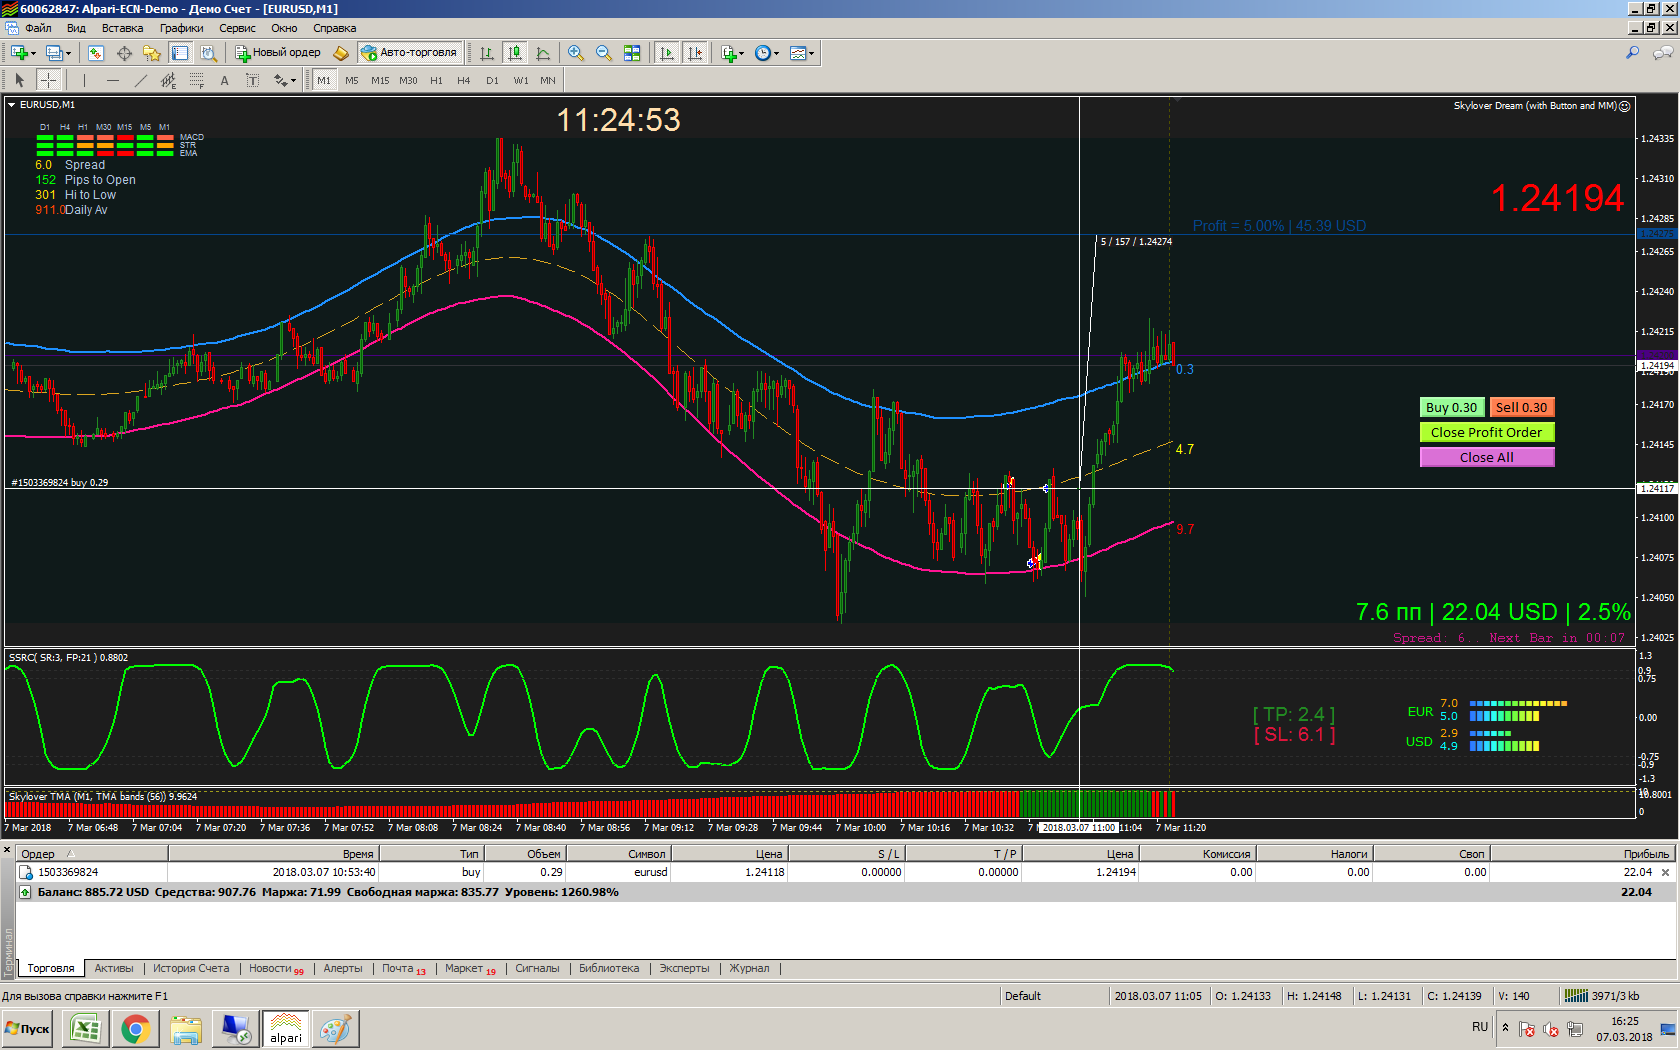Switch chart to bar chart style

[x=487, y=53]
